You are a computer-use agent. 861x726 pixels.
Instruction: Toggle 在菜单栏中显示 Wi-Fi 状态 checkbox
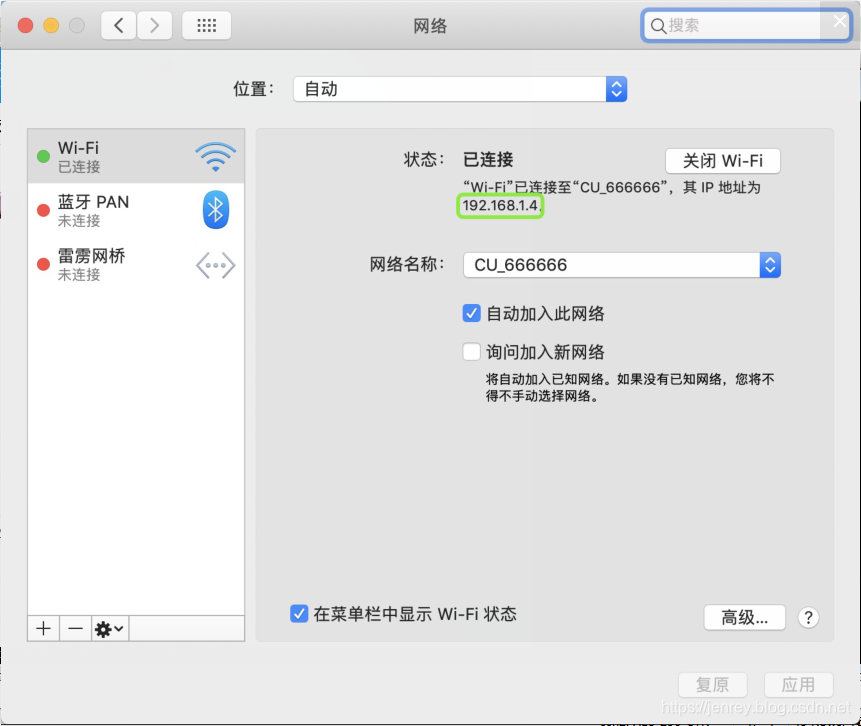click(x=299, y=613)
